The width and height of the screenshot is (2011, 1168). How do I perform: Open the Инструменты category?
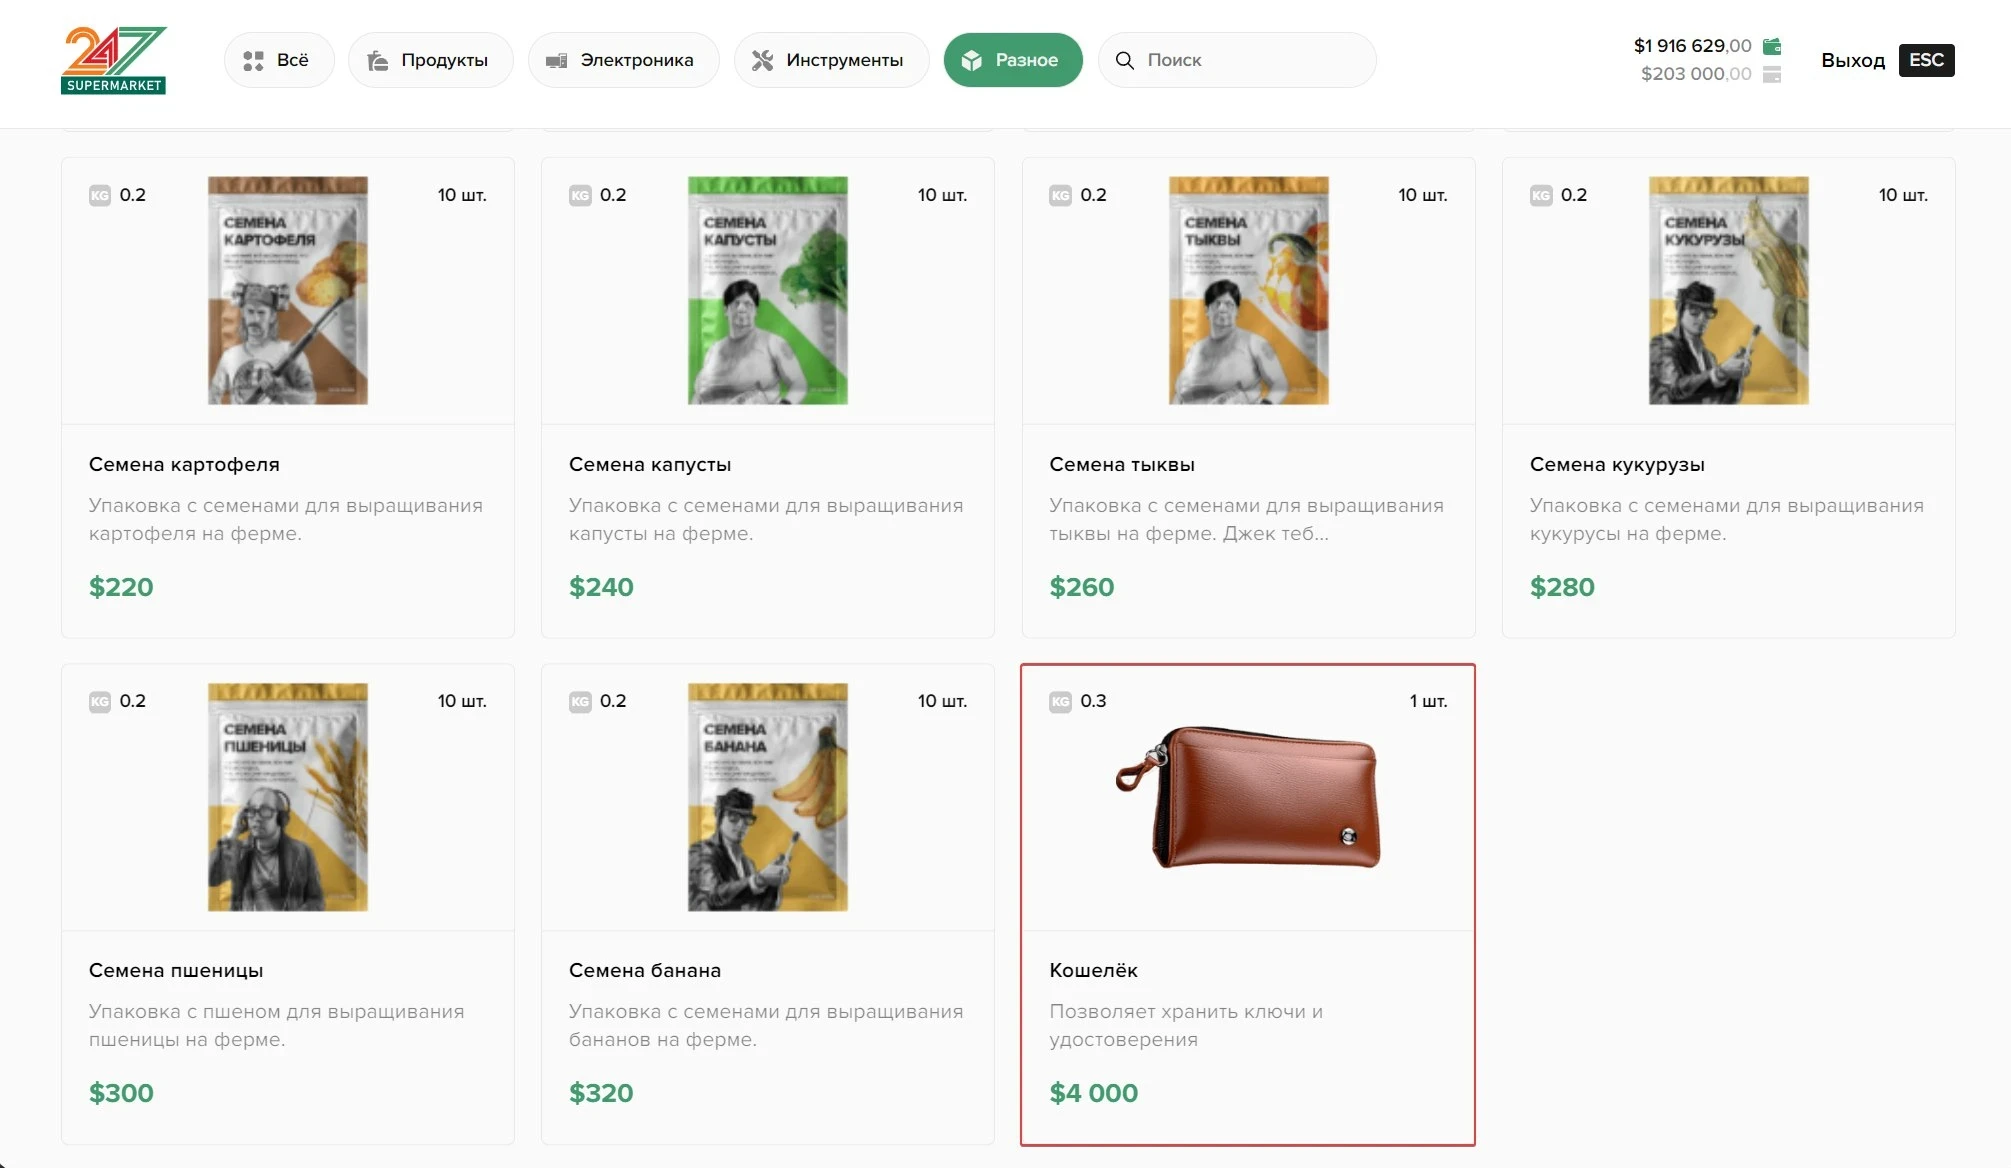[x=830, y=61]
